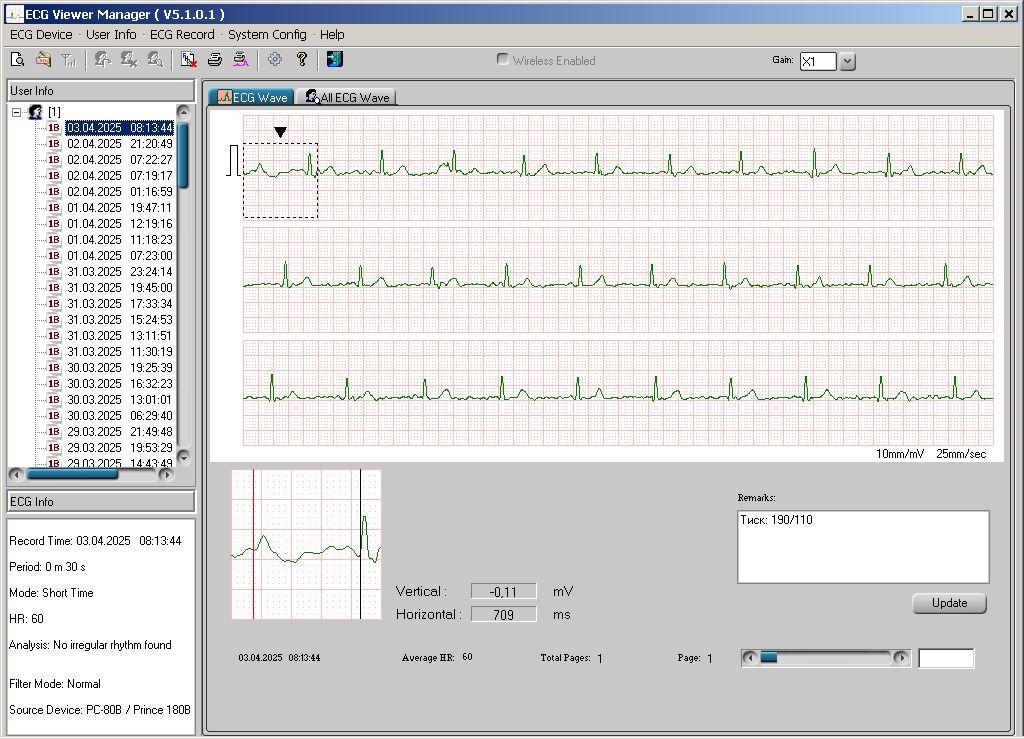1024x739 pixels.
Task: Click the record list scroll-down arrow
Action: click(x=184, y=456)
